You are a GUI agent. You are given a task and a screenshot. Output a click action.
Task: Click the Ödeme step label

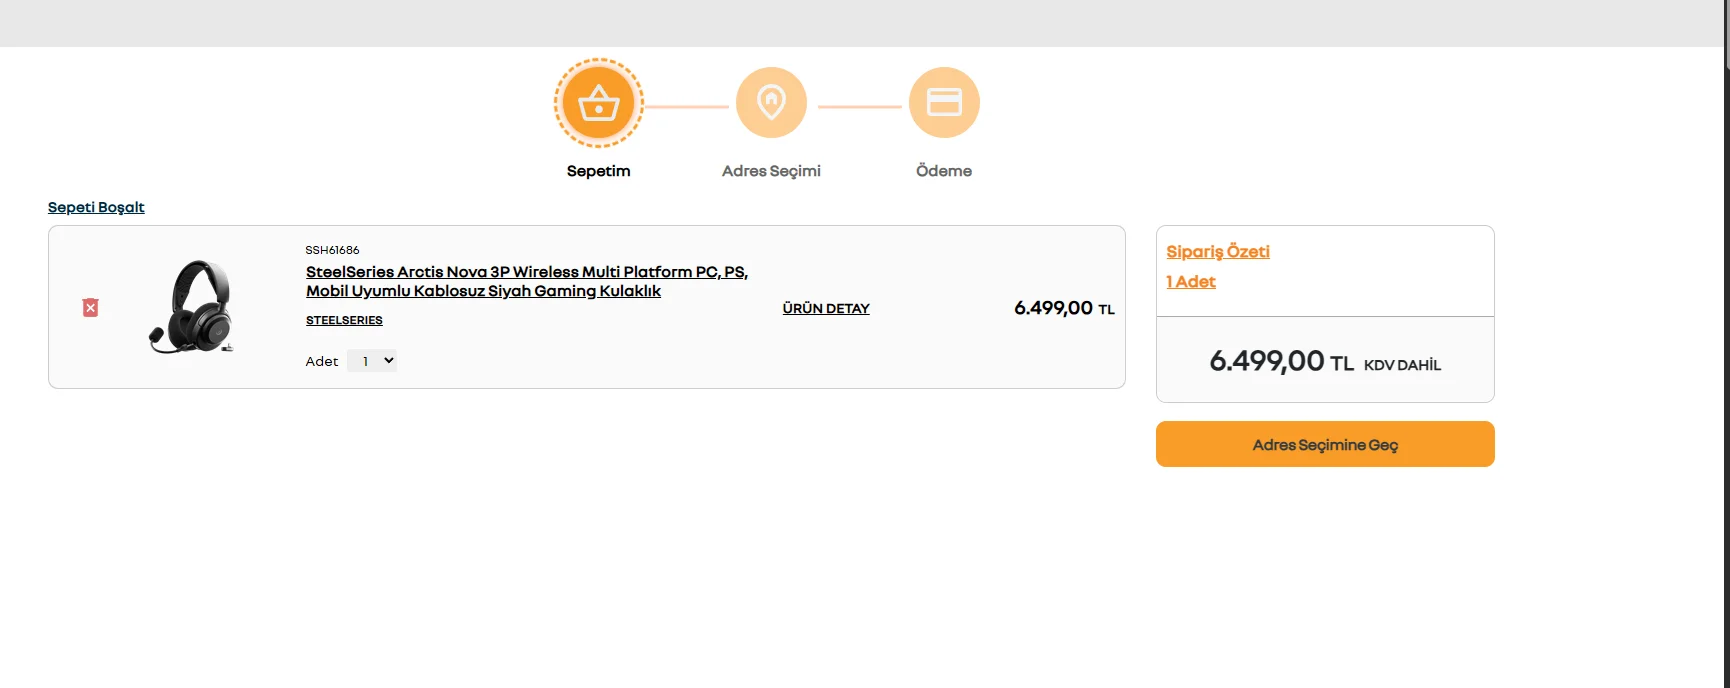[x=944, y=171]
